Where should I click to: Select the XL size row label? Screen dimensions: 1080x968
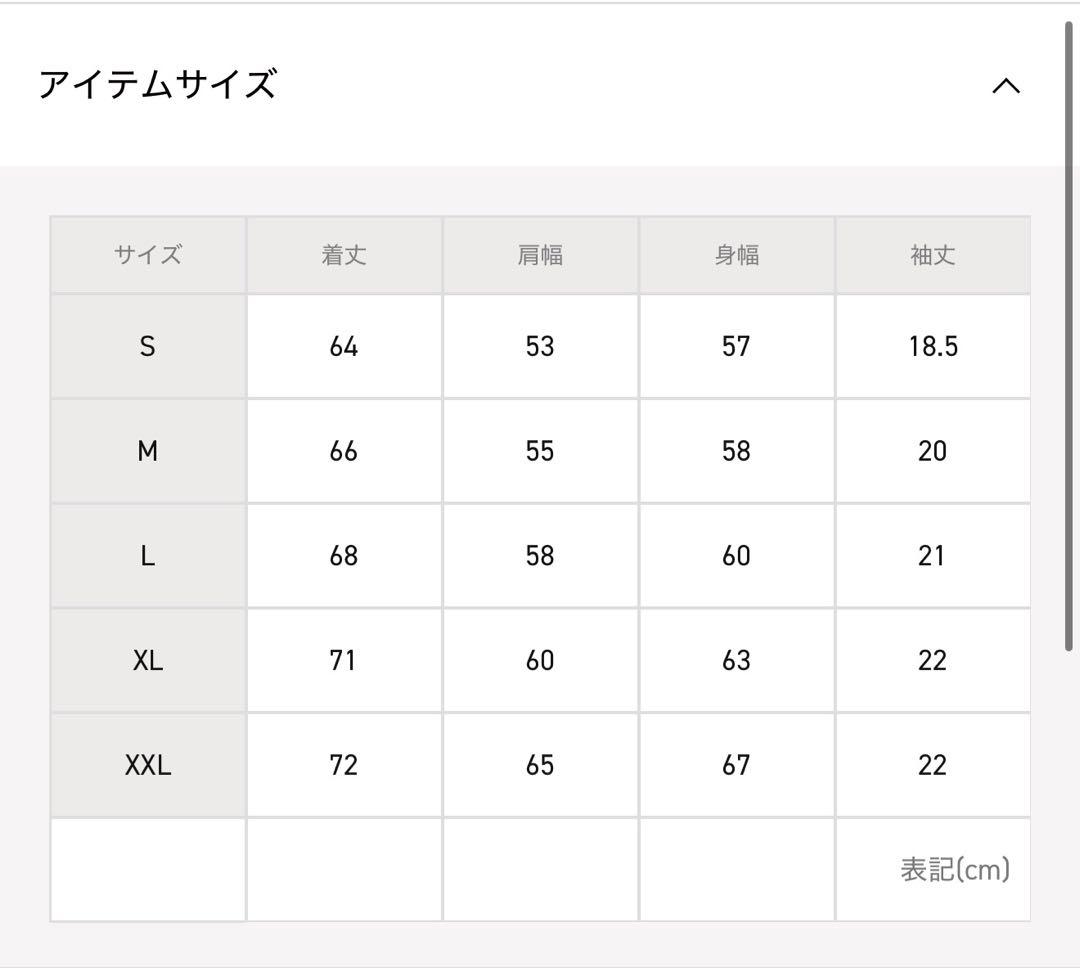tap(148, 660)
